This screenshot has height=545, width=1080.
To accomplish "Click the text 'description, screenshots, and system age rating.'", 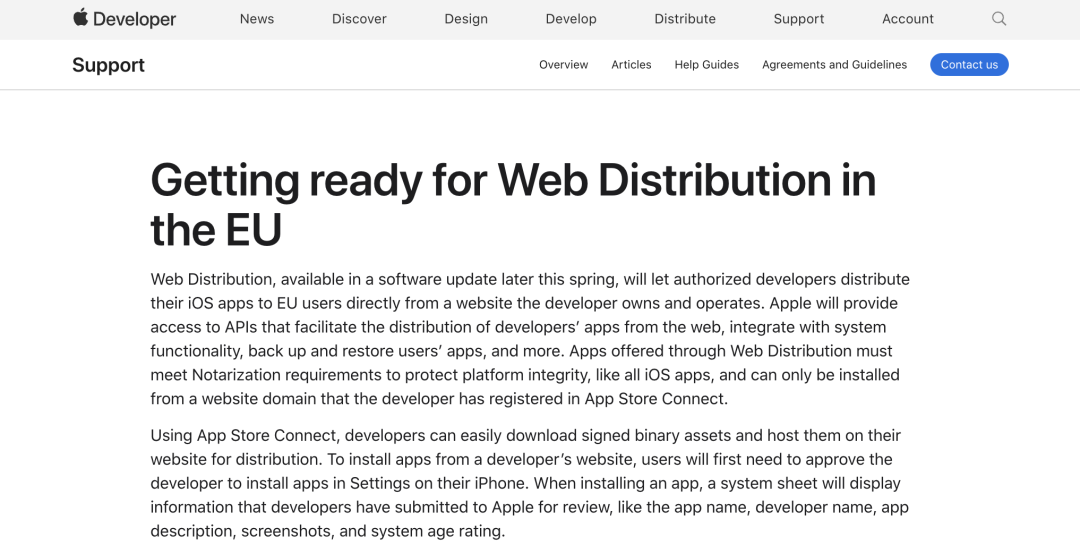I will coord(328,531).
